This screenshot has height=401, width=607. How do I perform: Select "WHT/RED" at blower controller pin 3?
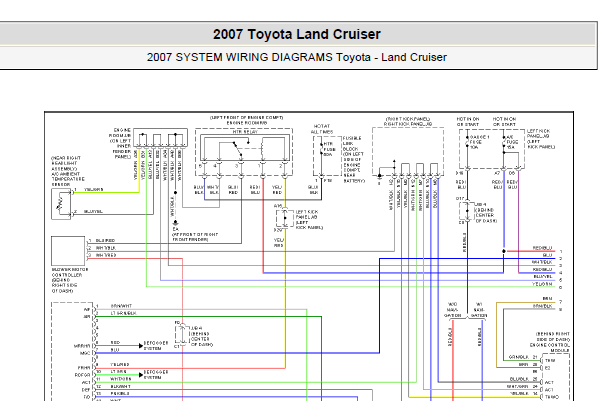pos(106,255)
